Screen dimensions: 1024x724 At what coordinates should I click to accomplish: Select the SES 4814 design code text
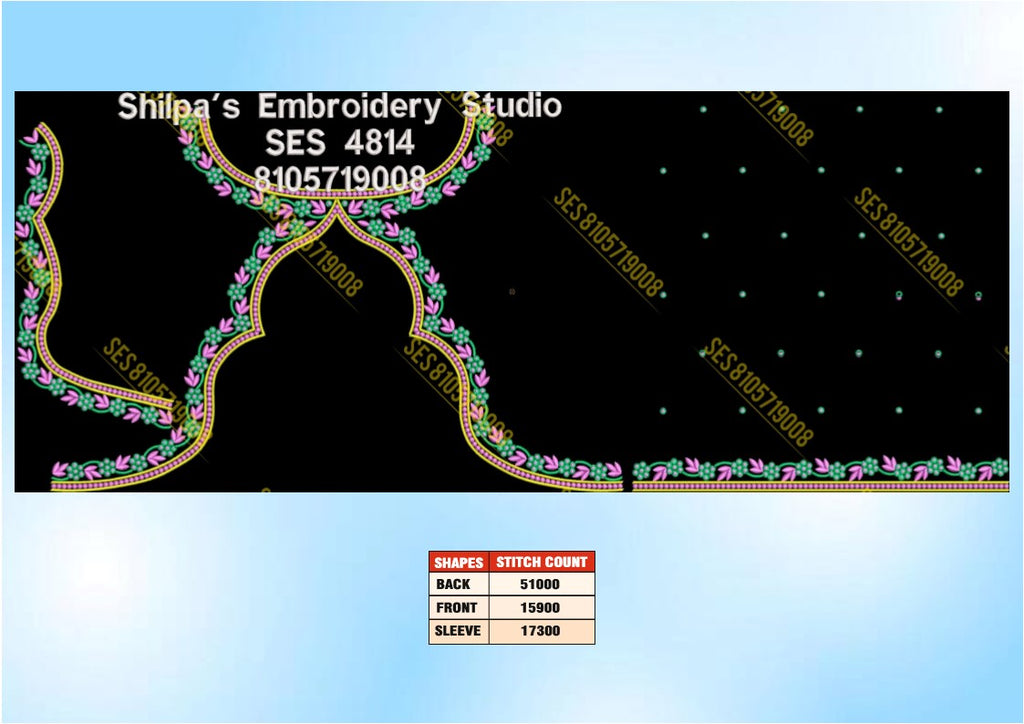(340, 142)
